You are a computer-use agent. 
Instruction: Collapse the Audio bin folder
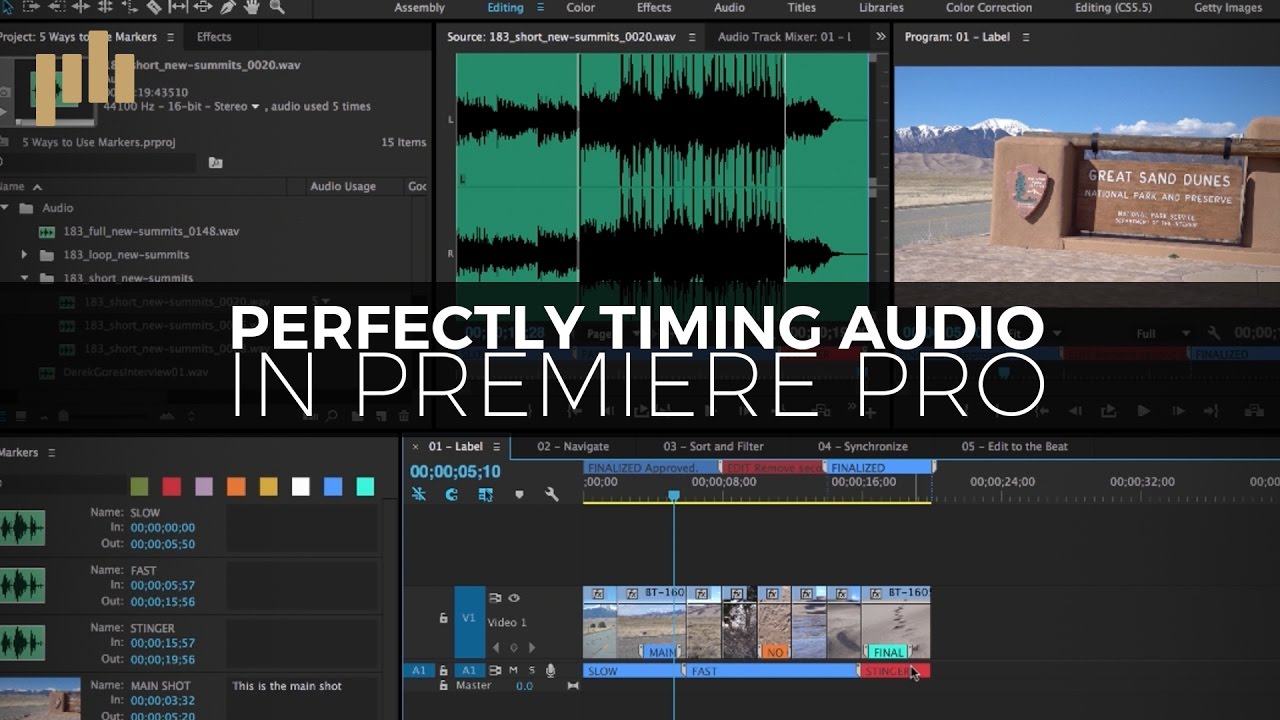coord(4,208)
